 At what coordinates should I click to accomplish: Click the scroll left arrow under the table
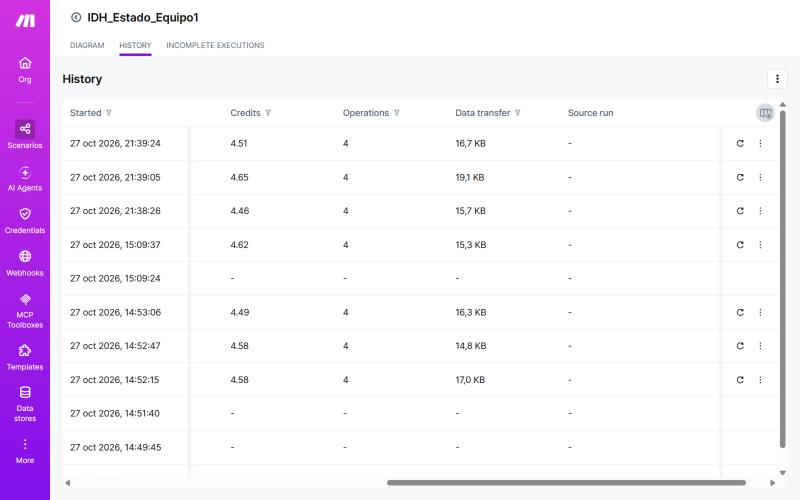(67, 483)
